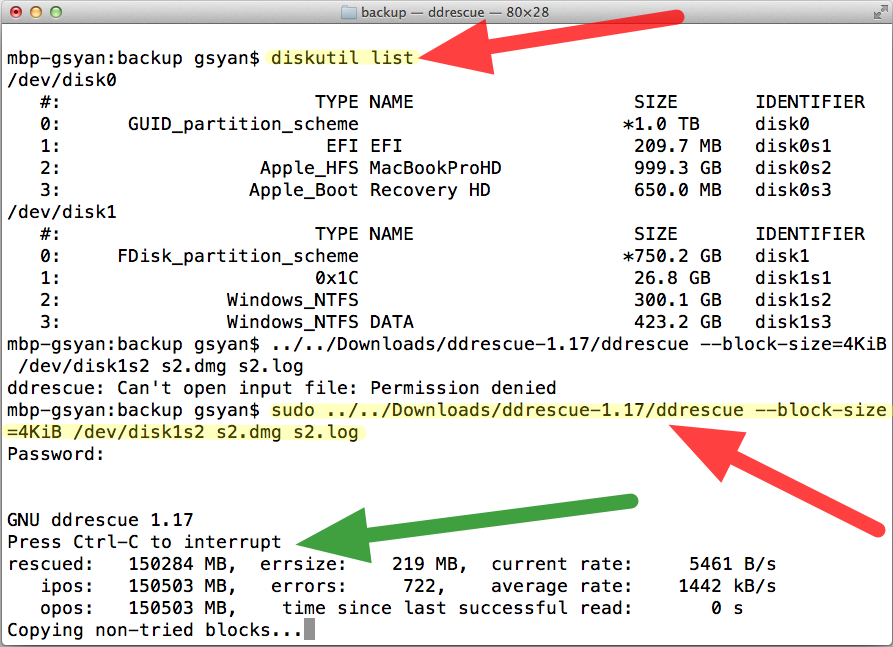The width and height of the screenshot is (893, 647).
Task: Click 'Press Ctrl-C to interrupt' line
Action: click(144, 542)
